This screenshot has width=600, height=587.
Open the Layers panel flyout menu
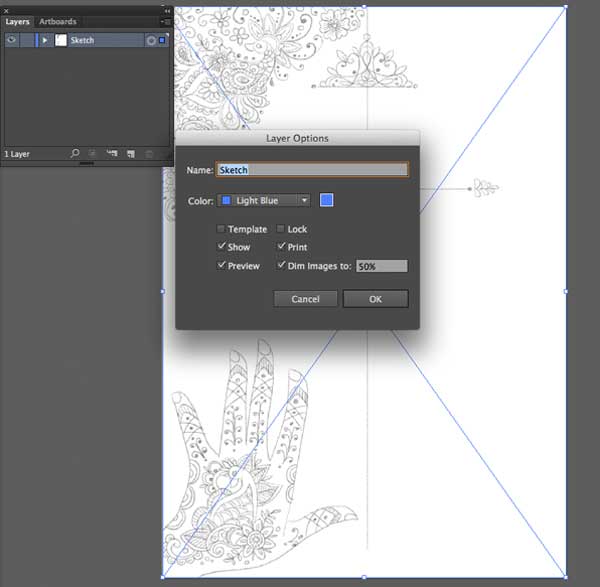tap(165, 22)
